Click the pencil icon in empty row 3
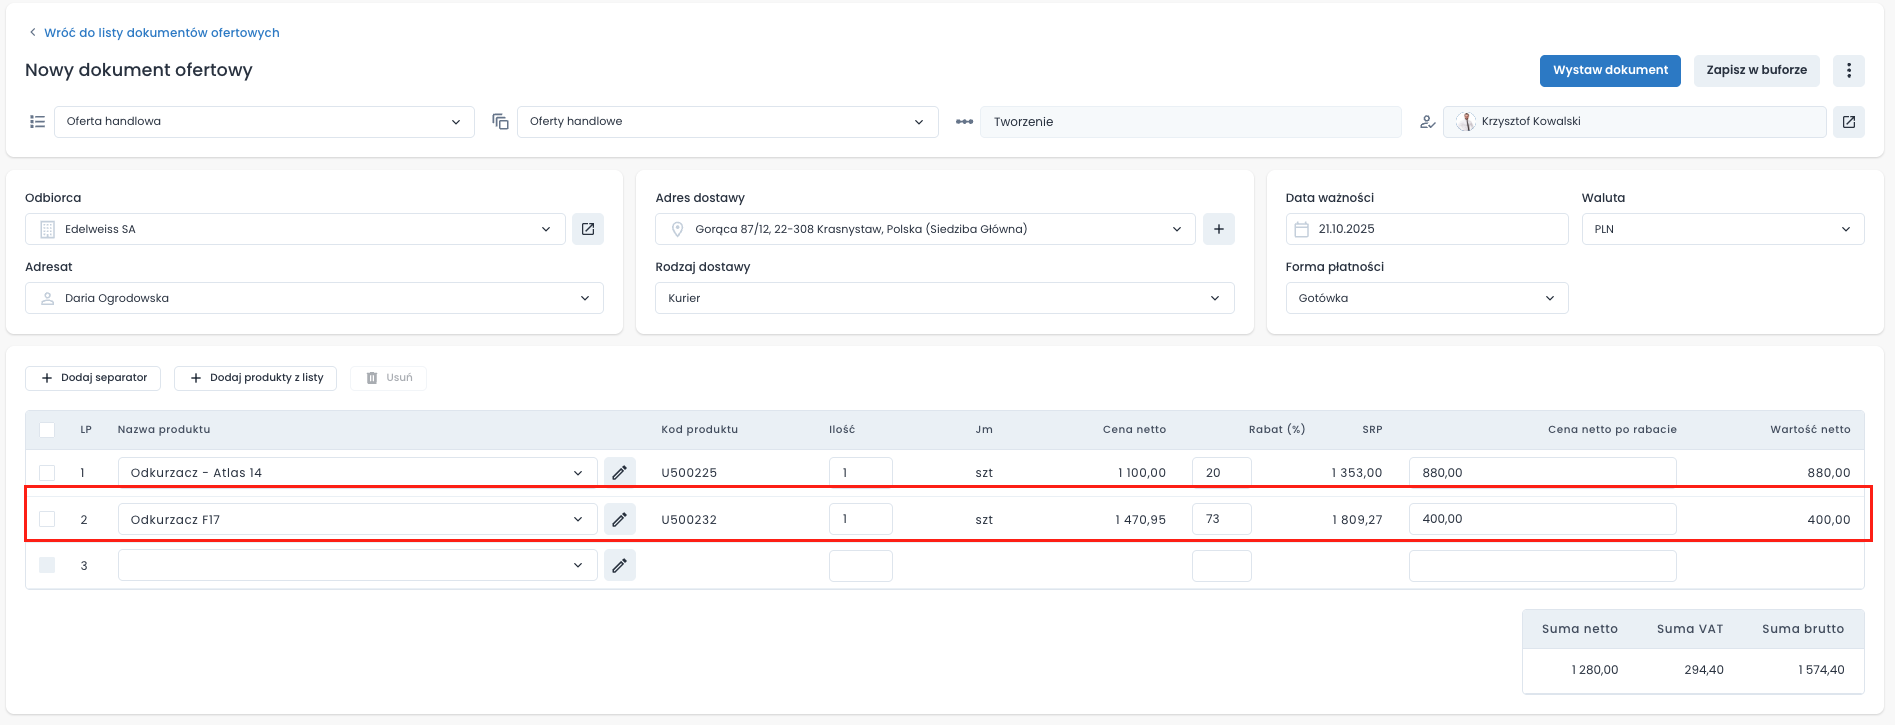This screenshot has height=725, width=1895. click(620, 566)
